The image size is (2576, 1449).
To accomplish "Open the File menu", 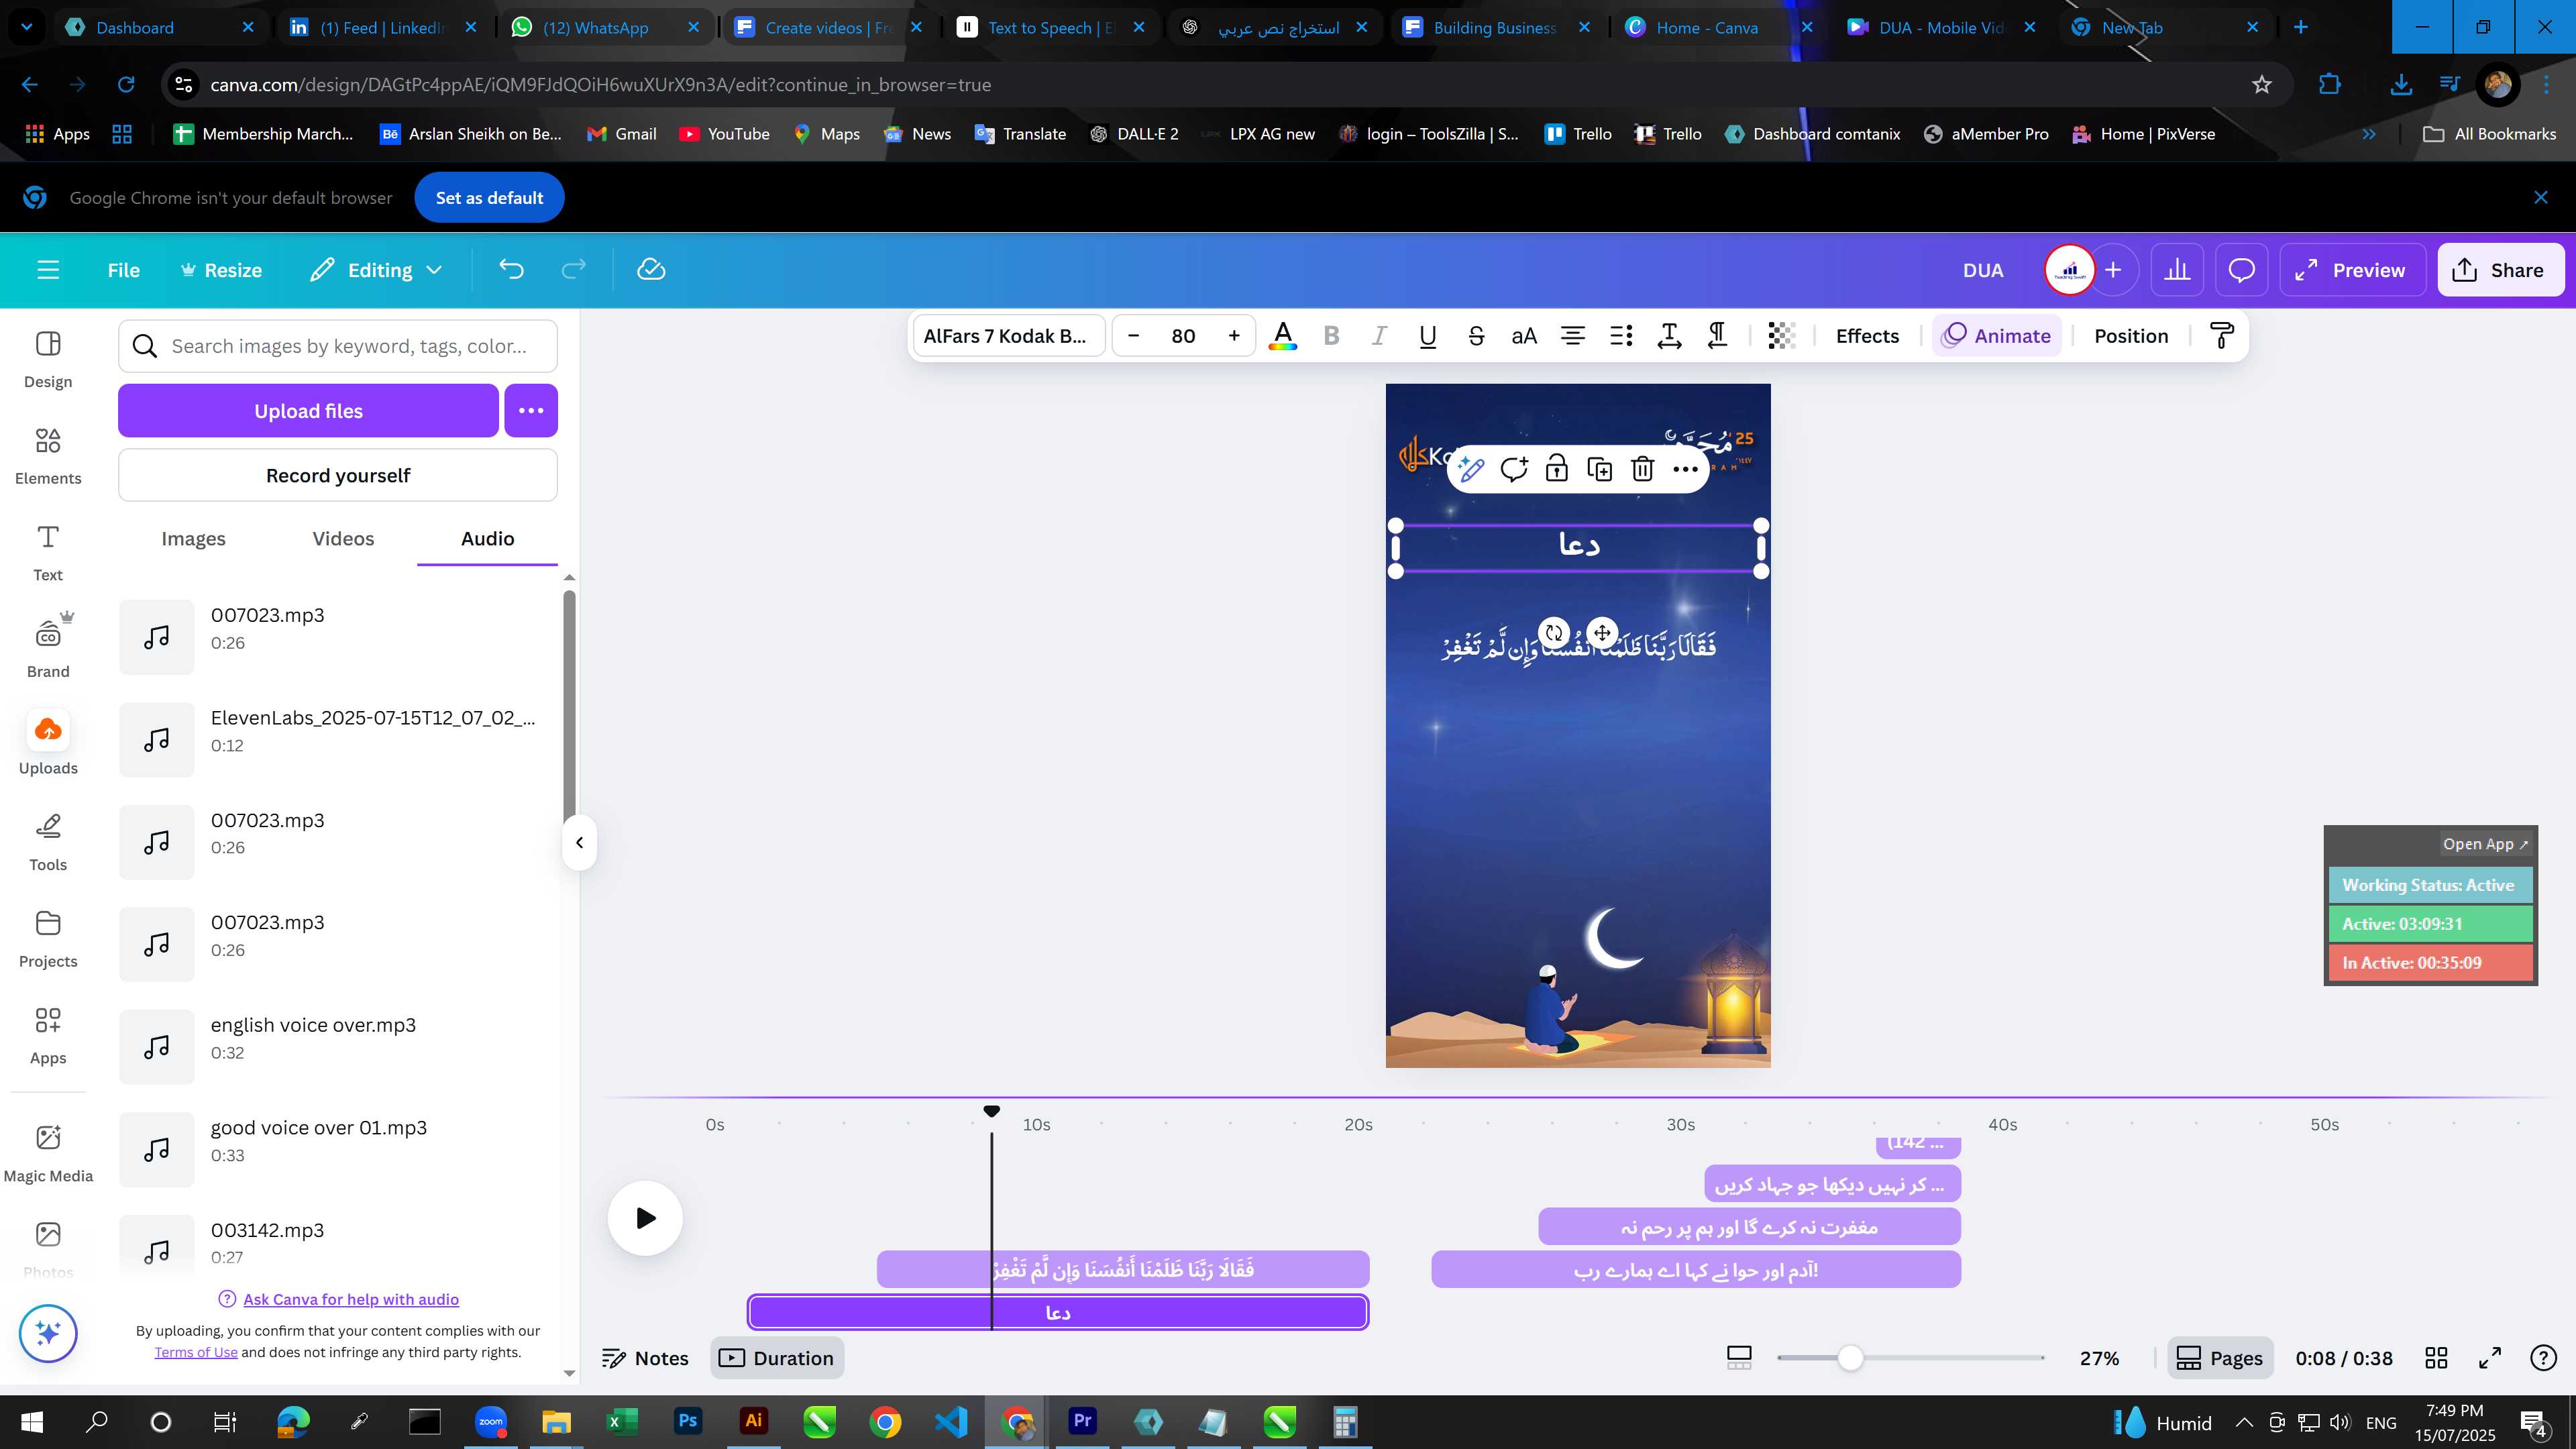I will click(x=124, y=270).
